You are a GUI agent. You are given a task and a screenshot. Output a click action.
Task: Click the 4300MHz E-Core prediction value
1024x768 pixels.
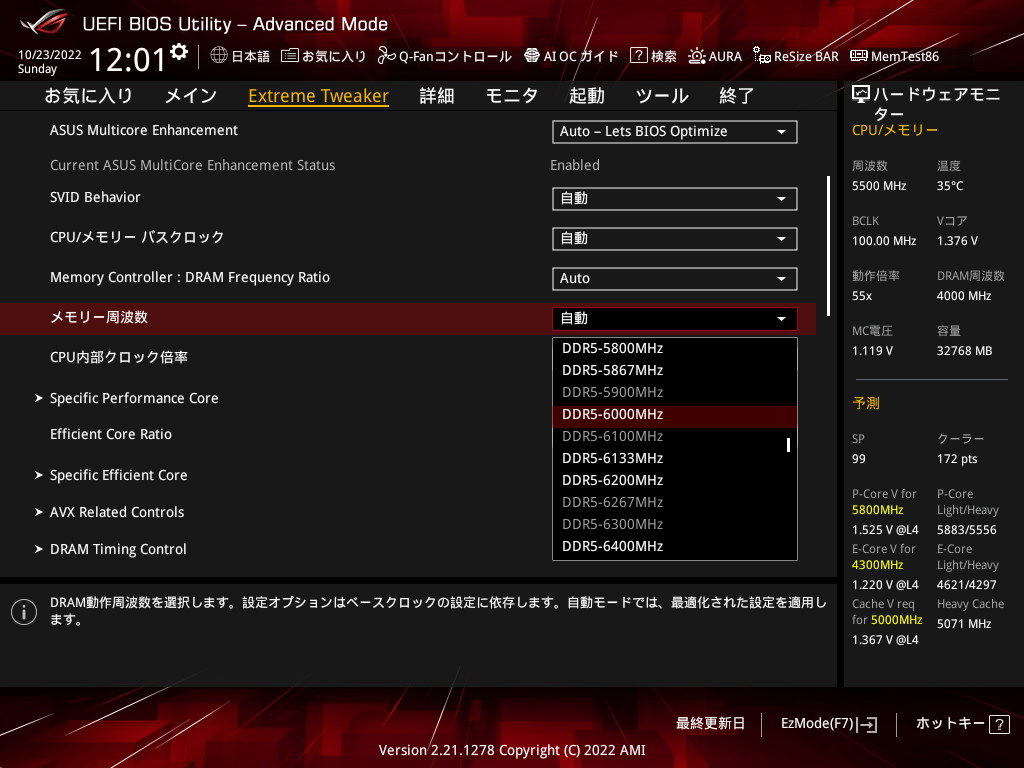click(877, 565)
